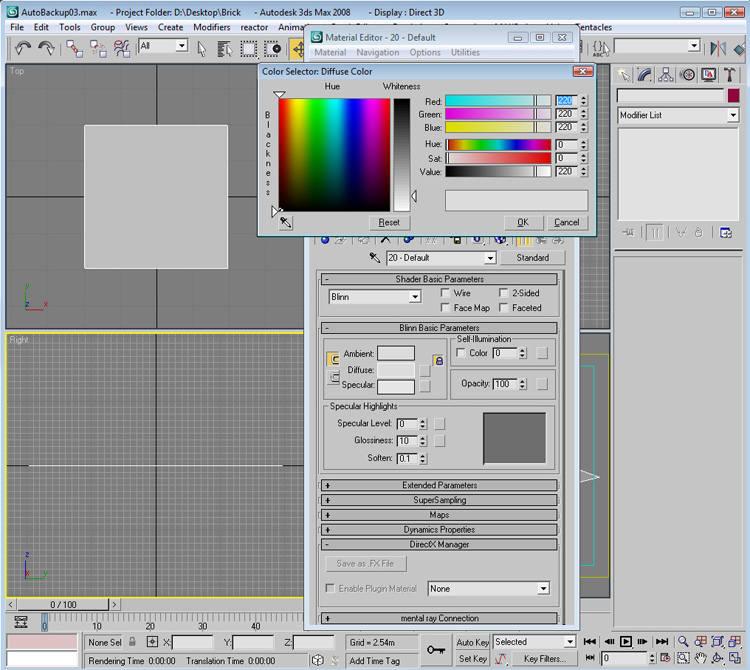Open the Utilities hammer panel tab
Viewport: 750px width, 670px height.
coord(731,75)
